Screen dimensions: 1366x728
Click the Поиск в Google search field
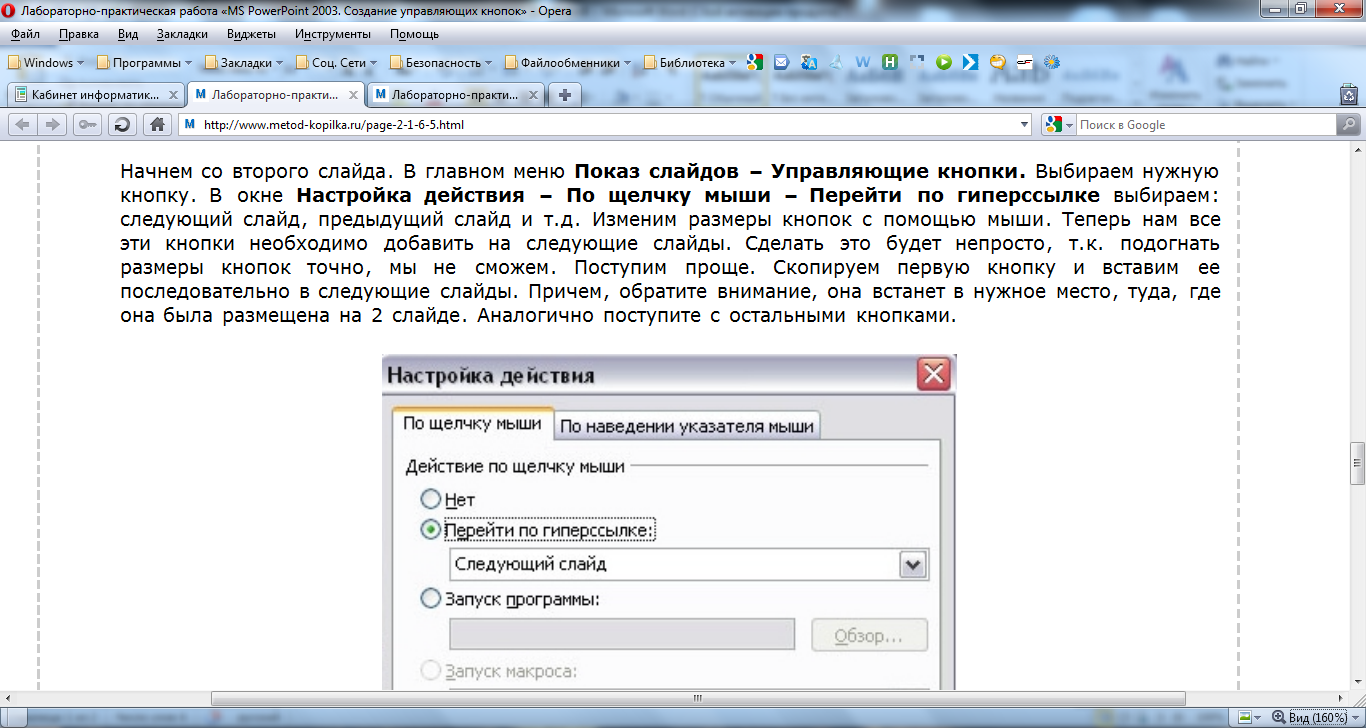(1205, 125)
